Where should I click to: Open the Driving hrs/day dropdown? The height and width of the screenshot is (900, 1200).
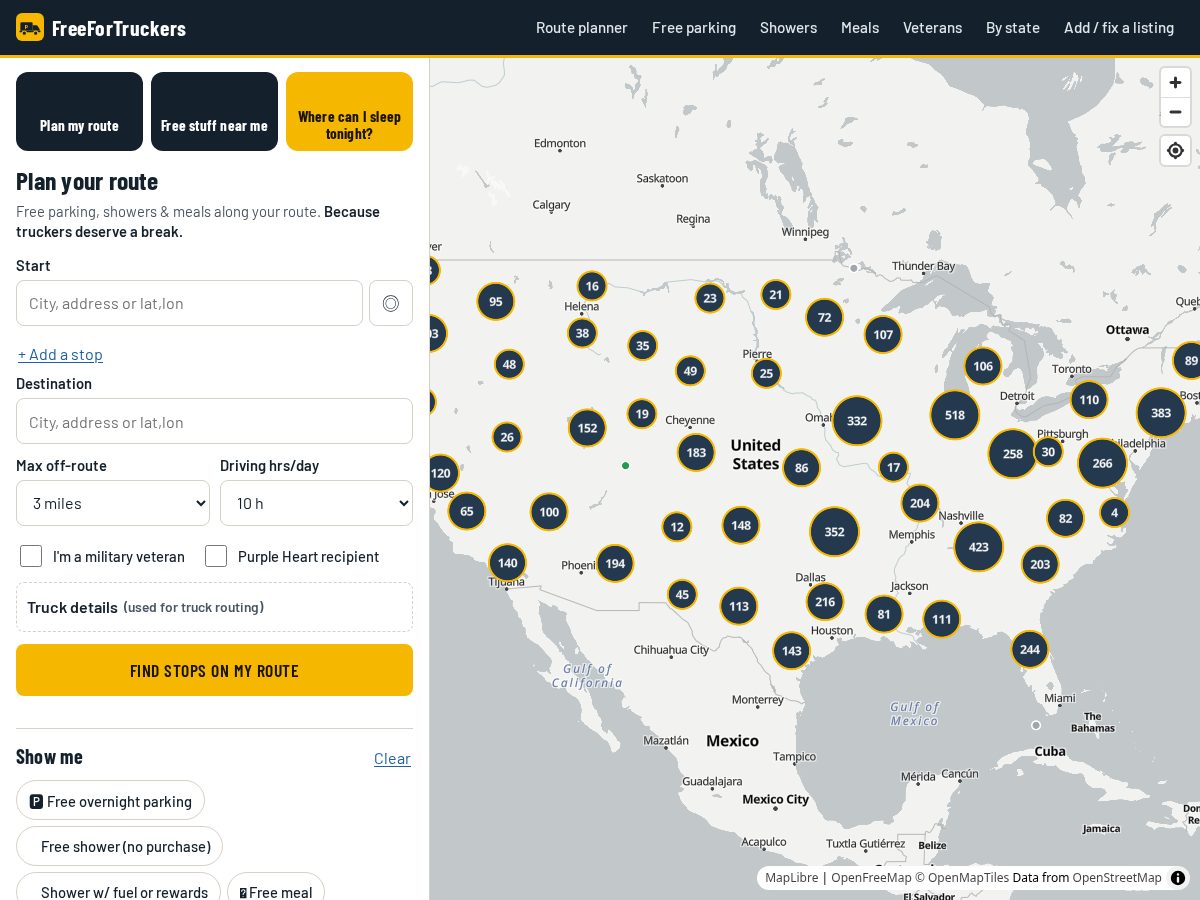click(316, 503)
